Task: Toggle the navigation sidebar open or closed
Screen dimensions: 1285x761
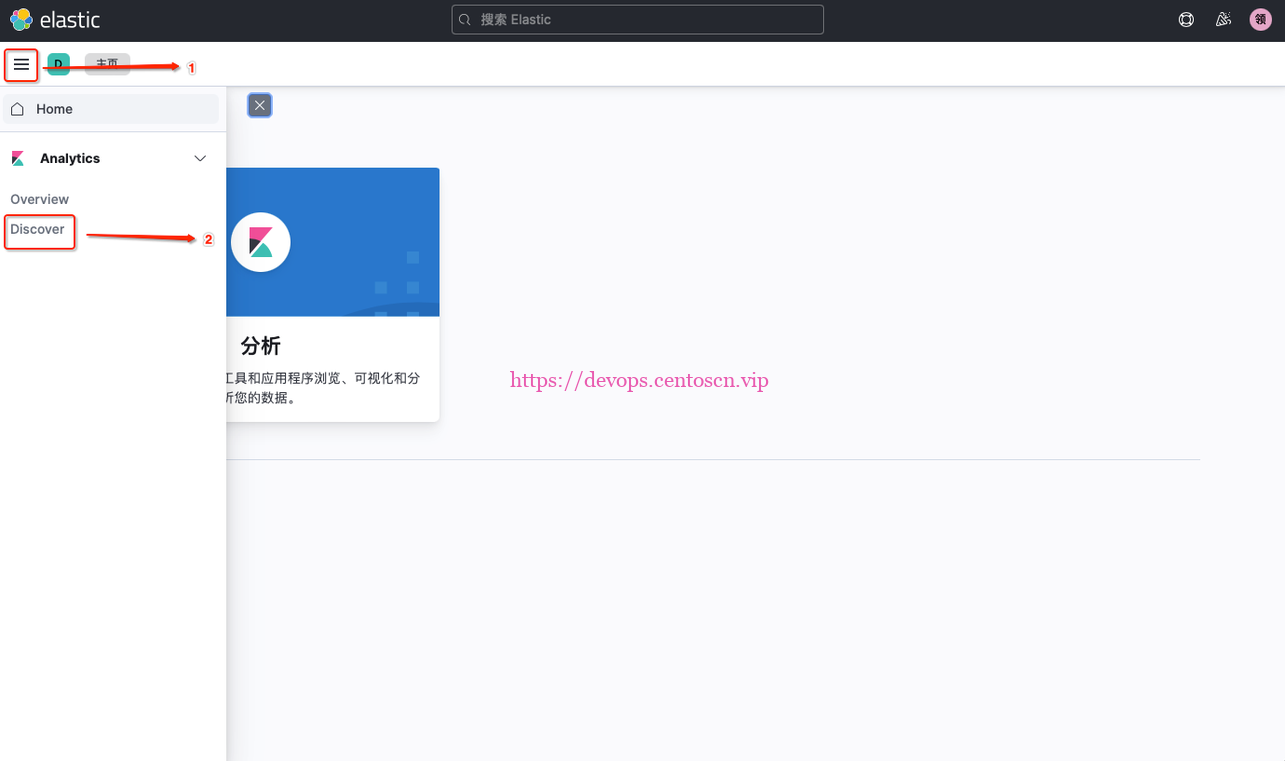Action: coord(21,64)
